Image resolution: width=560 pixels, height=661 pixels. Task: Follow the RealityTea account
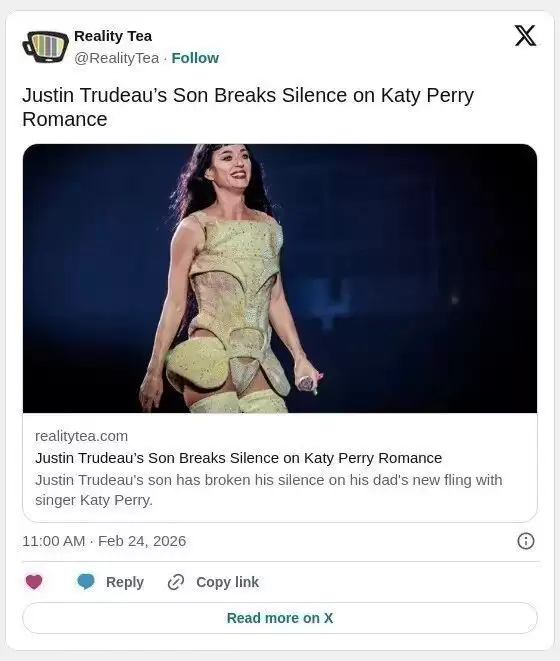tap(195, 58)
